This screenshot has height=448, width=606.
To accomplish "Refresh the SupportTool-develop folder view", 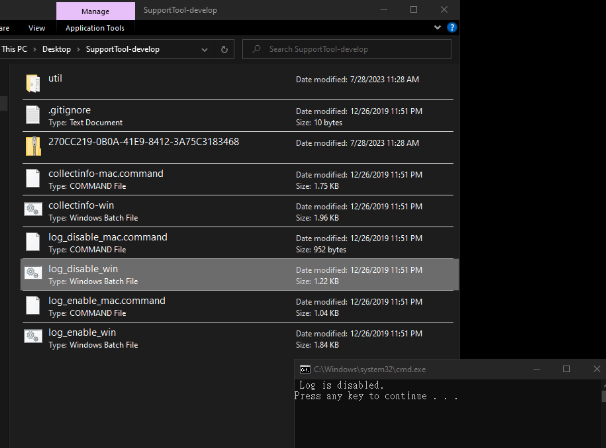I will click(224, 49).
